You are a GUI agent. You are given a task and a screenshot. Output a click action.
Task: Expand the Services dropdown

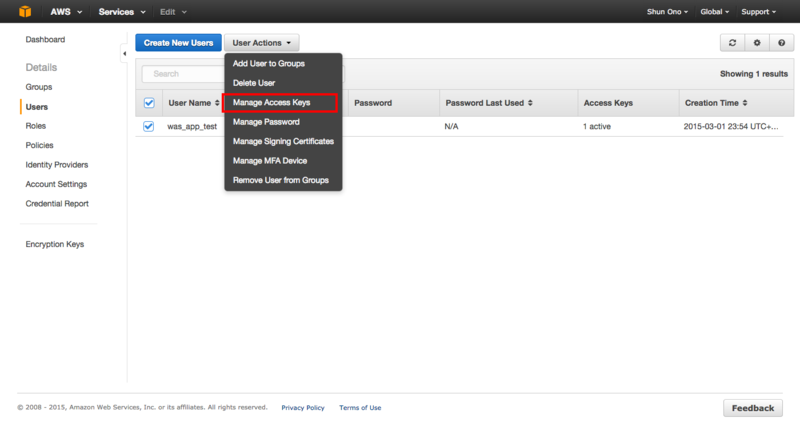[122, 12]
